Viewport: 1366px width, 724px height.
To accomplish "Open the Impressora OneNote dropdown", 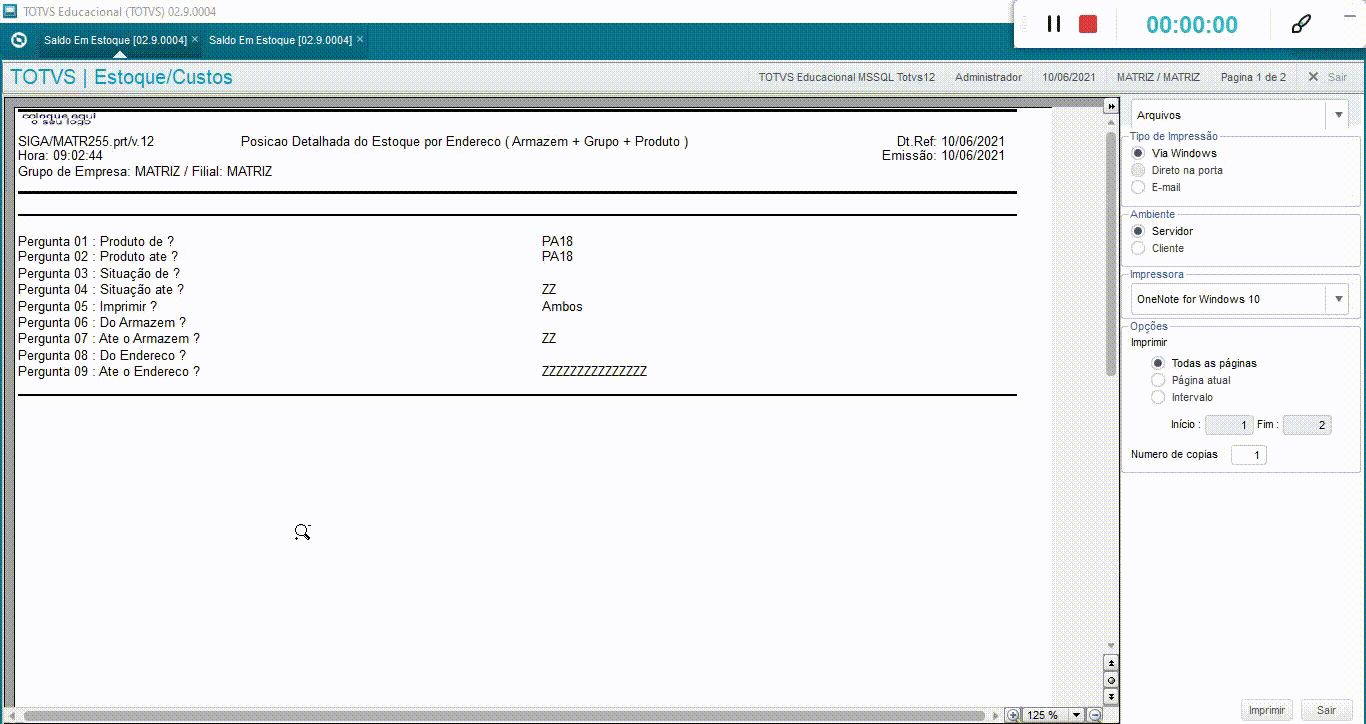I will 1339,299.
